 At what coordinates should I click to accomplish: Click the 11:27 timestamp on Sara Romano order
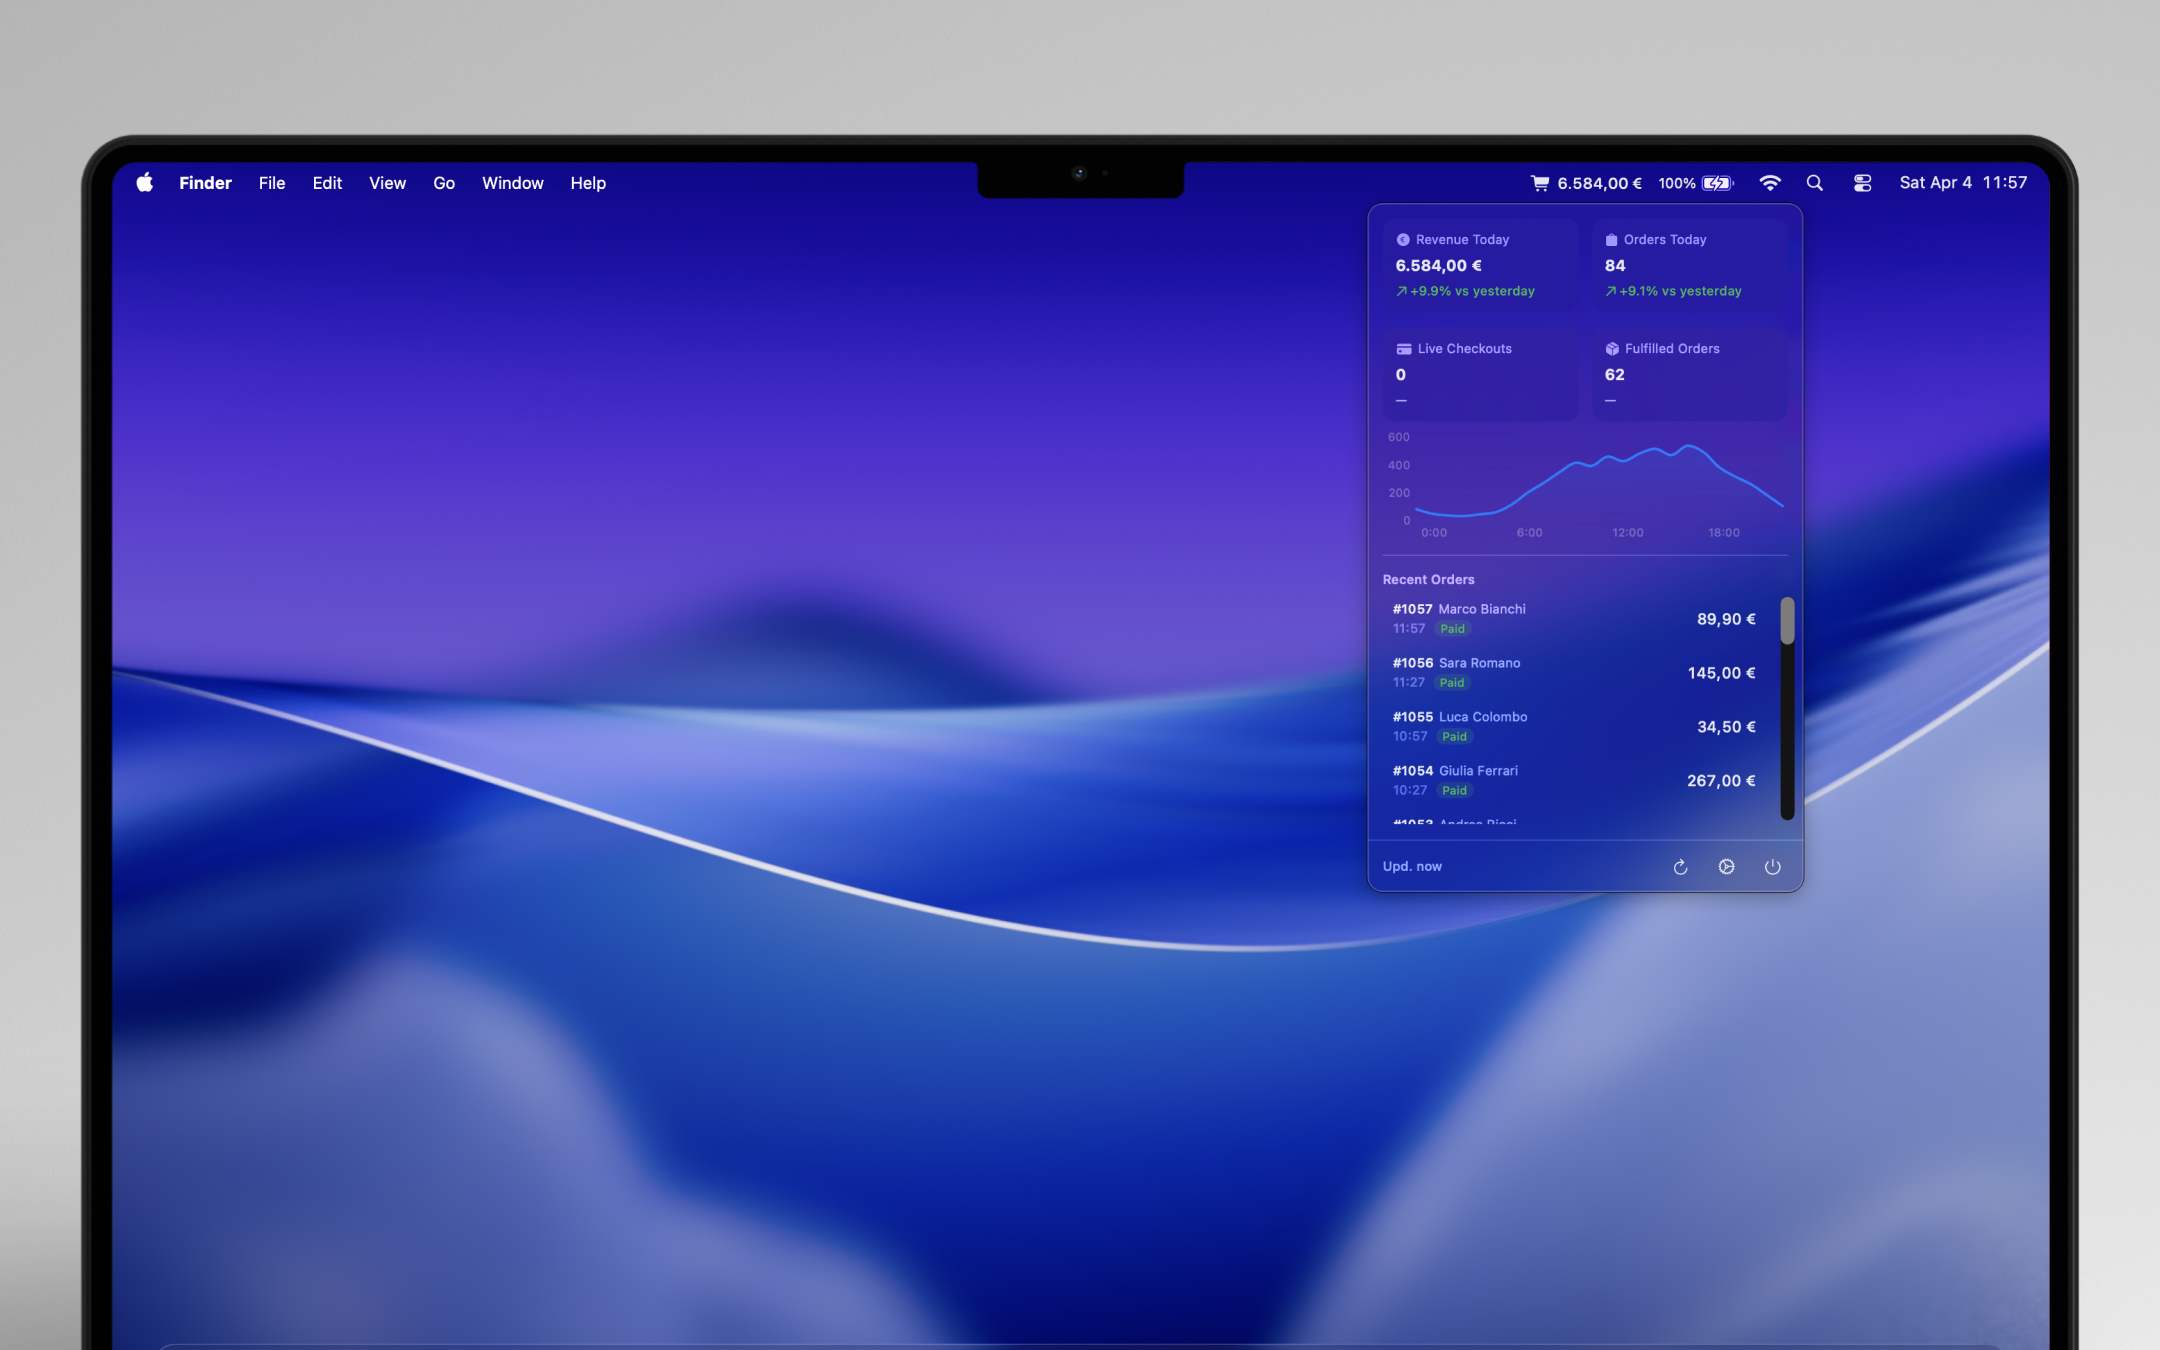[1409, 683]
